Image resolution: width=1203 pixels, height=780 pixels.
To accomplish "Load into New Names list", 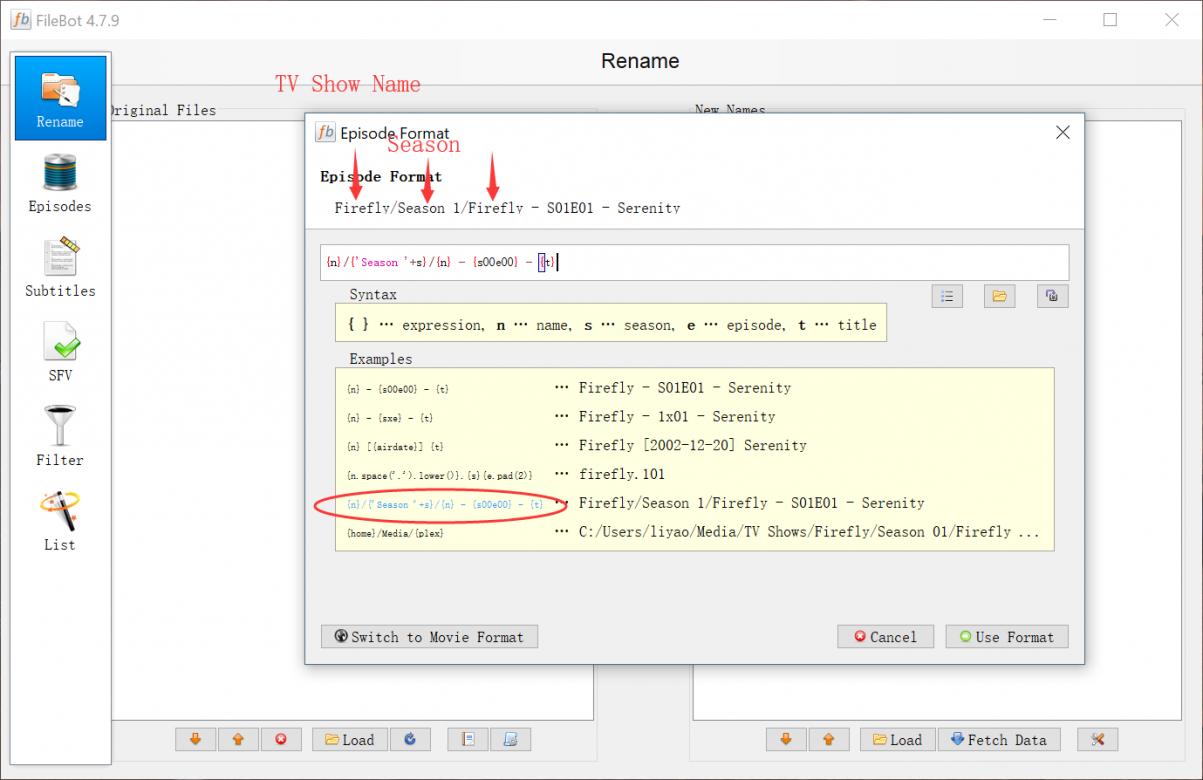I will (x=897, y=740).
